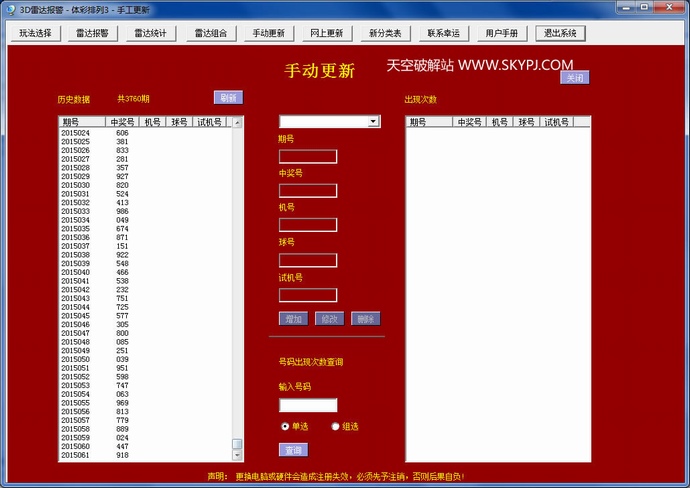
Task: Click the 中奖号 input field
Action: (308, 191)
